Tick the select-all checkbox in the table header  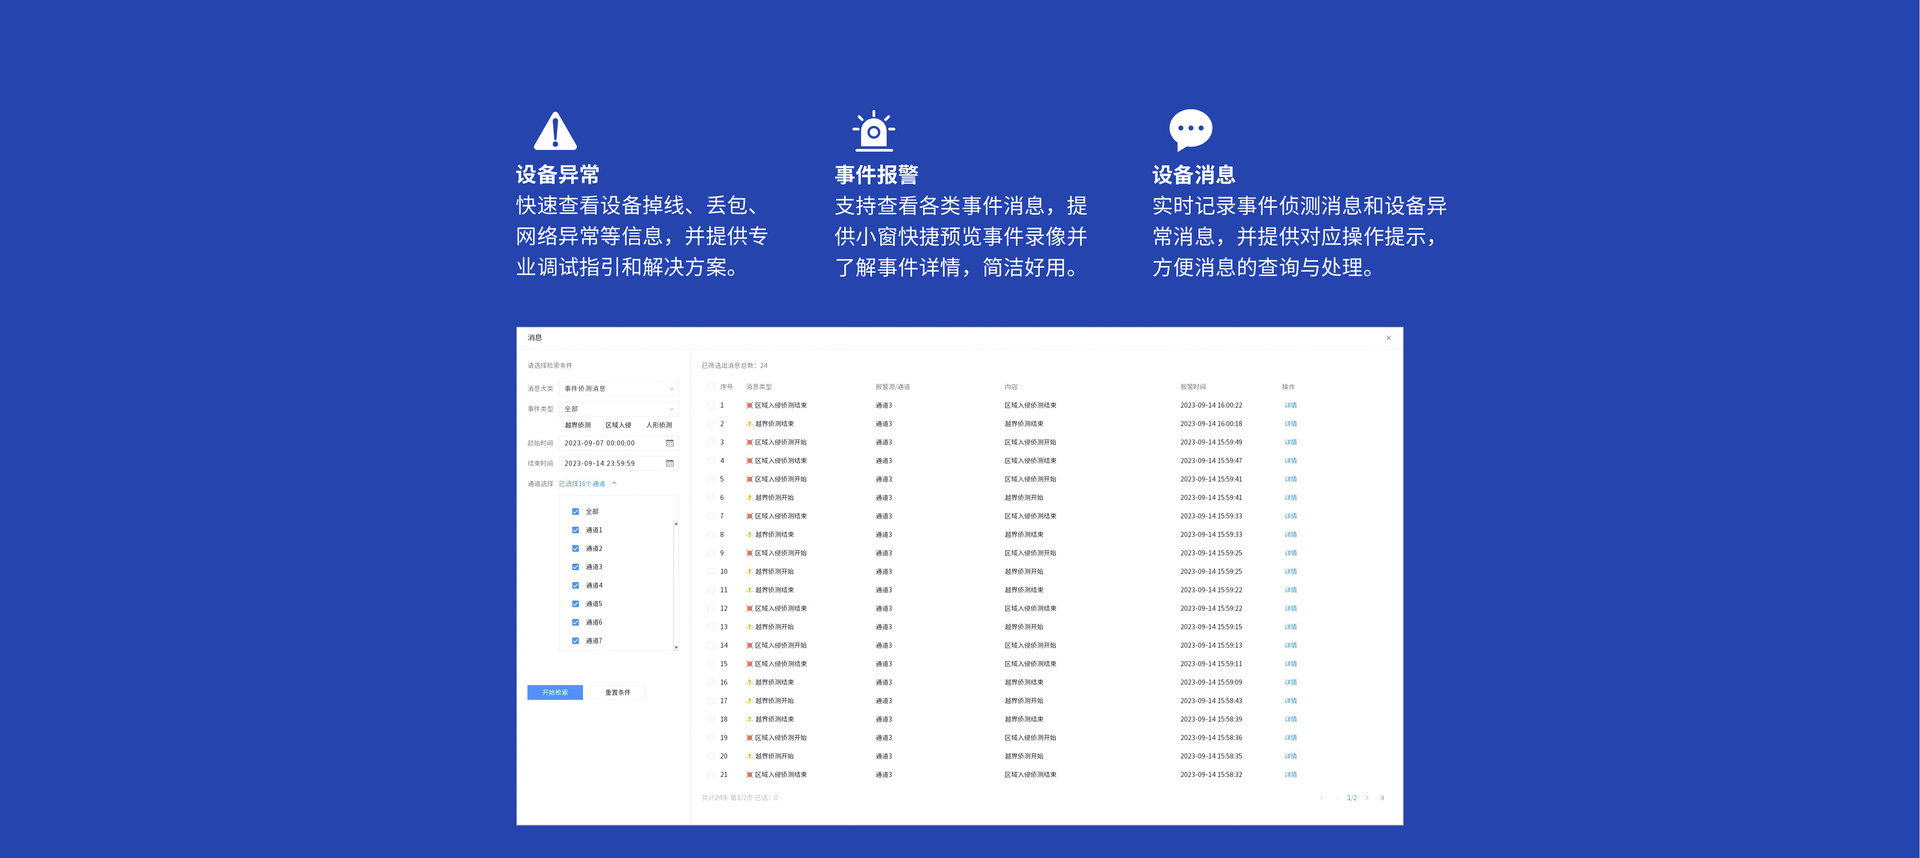click(x=710, y=387)
